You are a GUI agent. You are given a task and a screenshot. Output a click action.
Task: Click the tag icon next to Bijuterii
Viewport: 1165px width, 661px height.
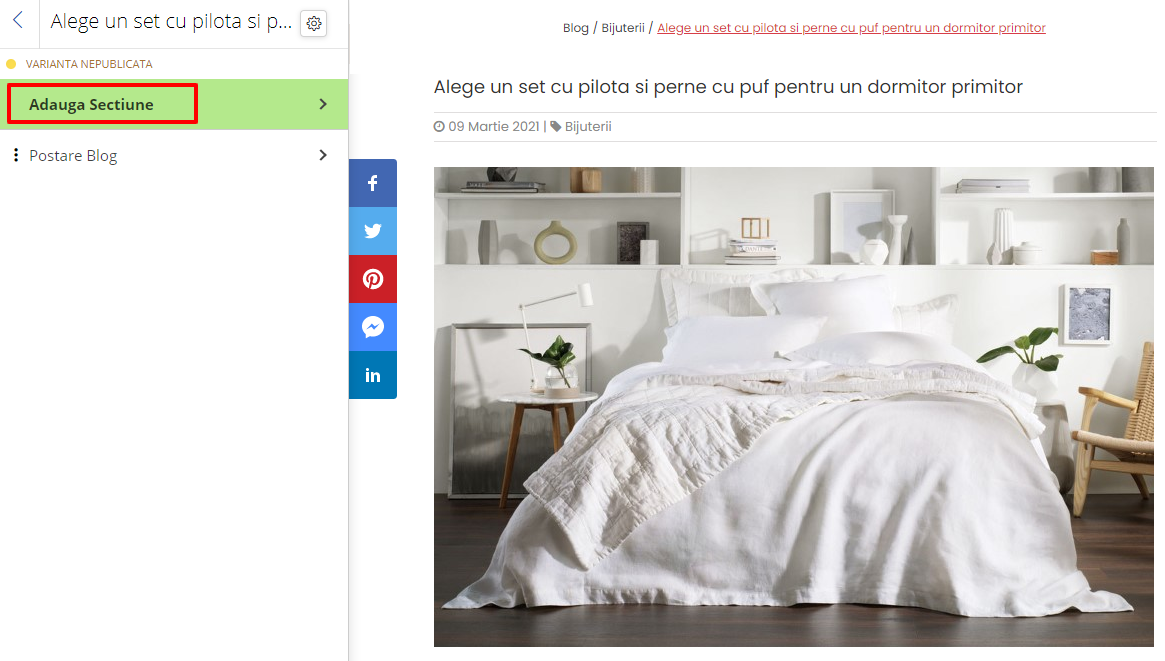click(x=556, y=126)
